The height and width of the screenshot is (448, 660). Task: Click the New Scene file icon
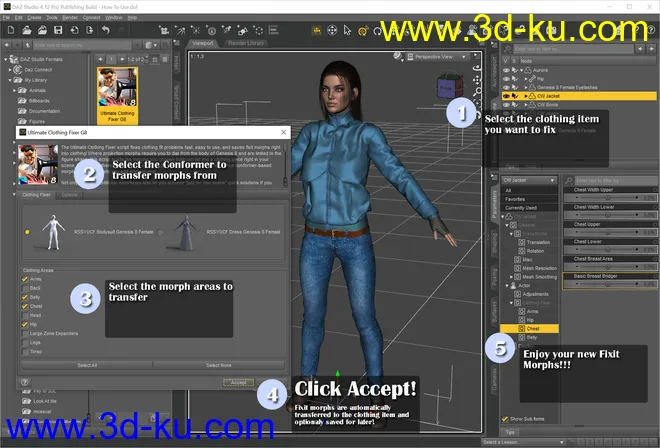[x=9, y=30]
